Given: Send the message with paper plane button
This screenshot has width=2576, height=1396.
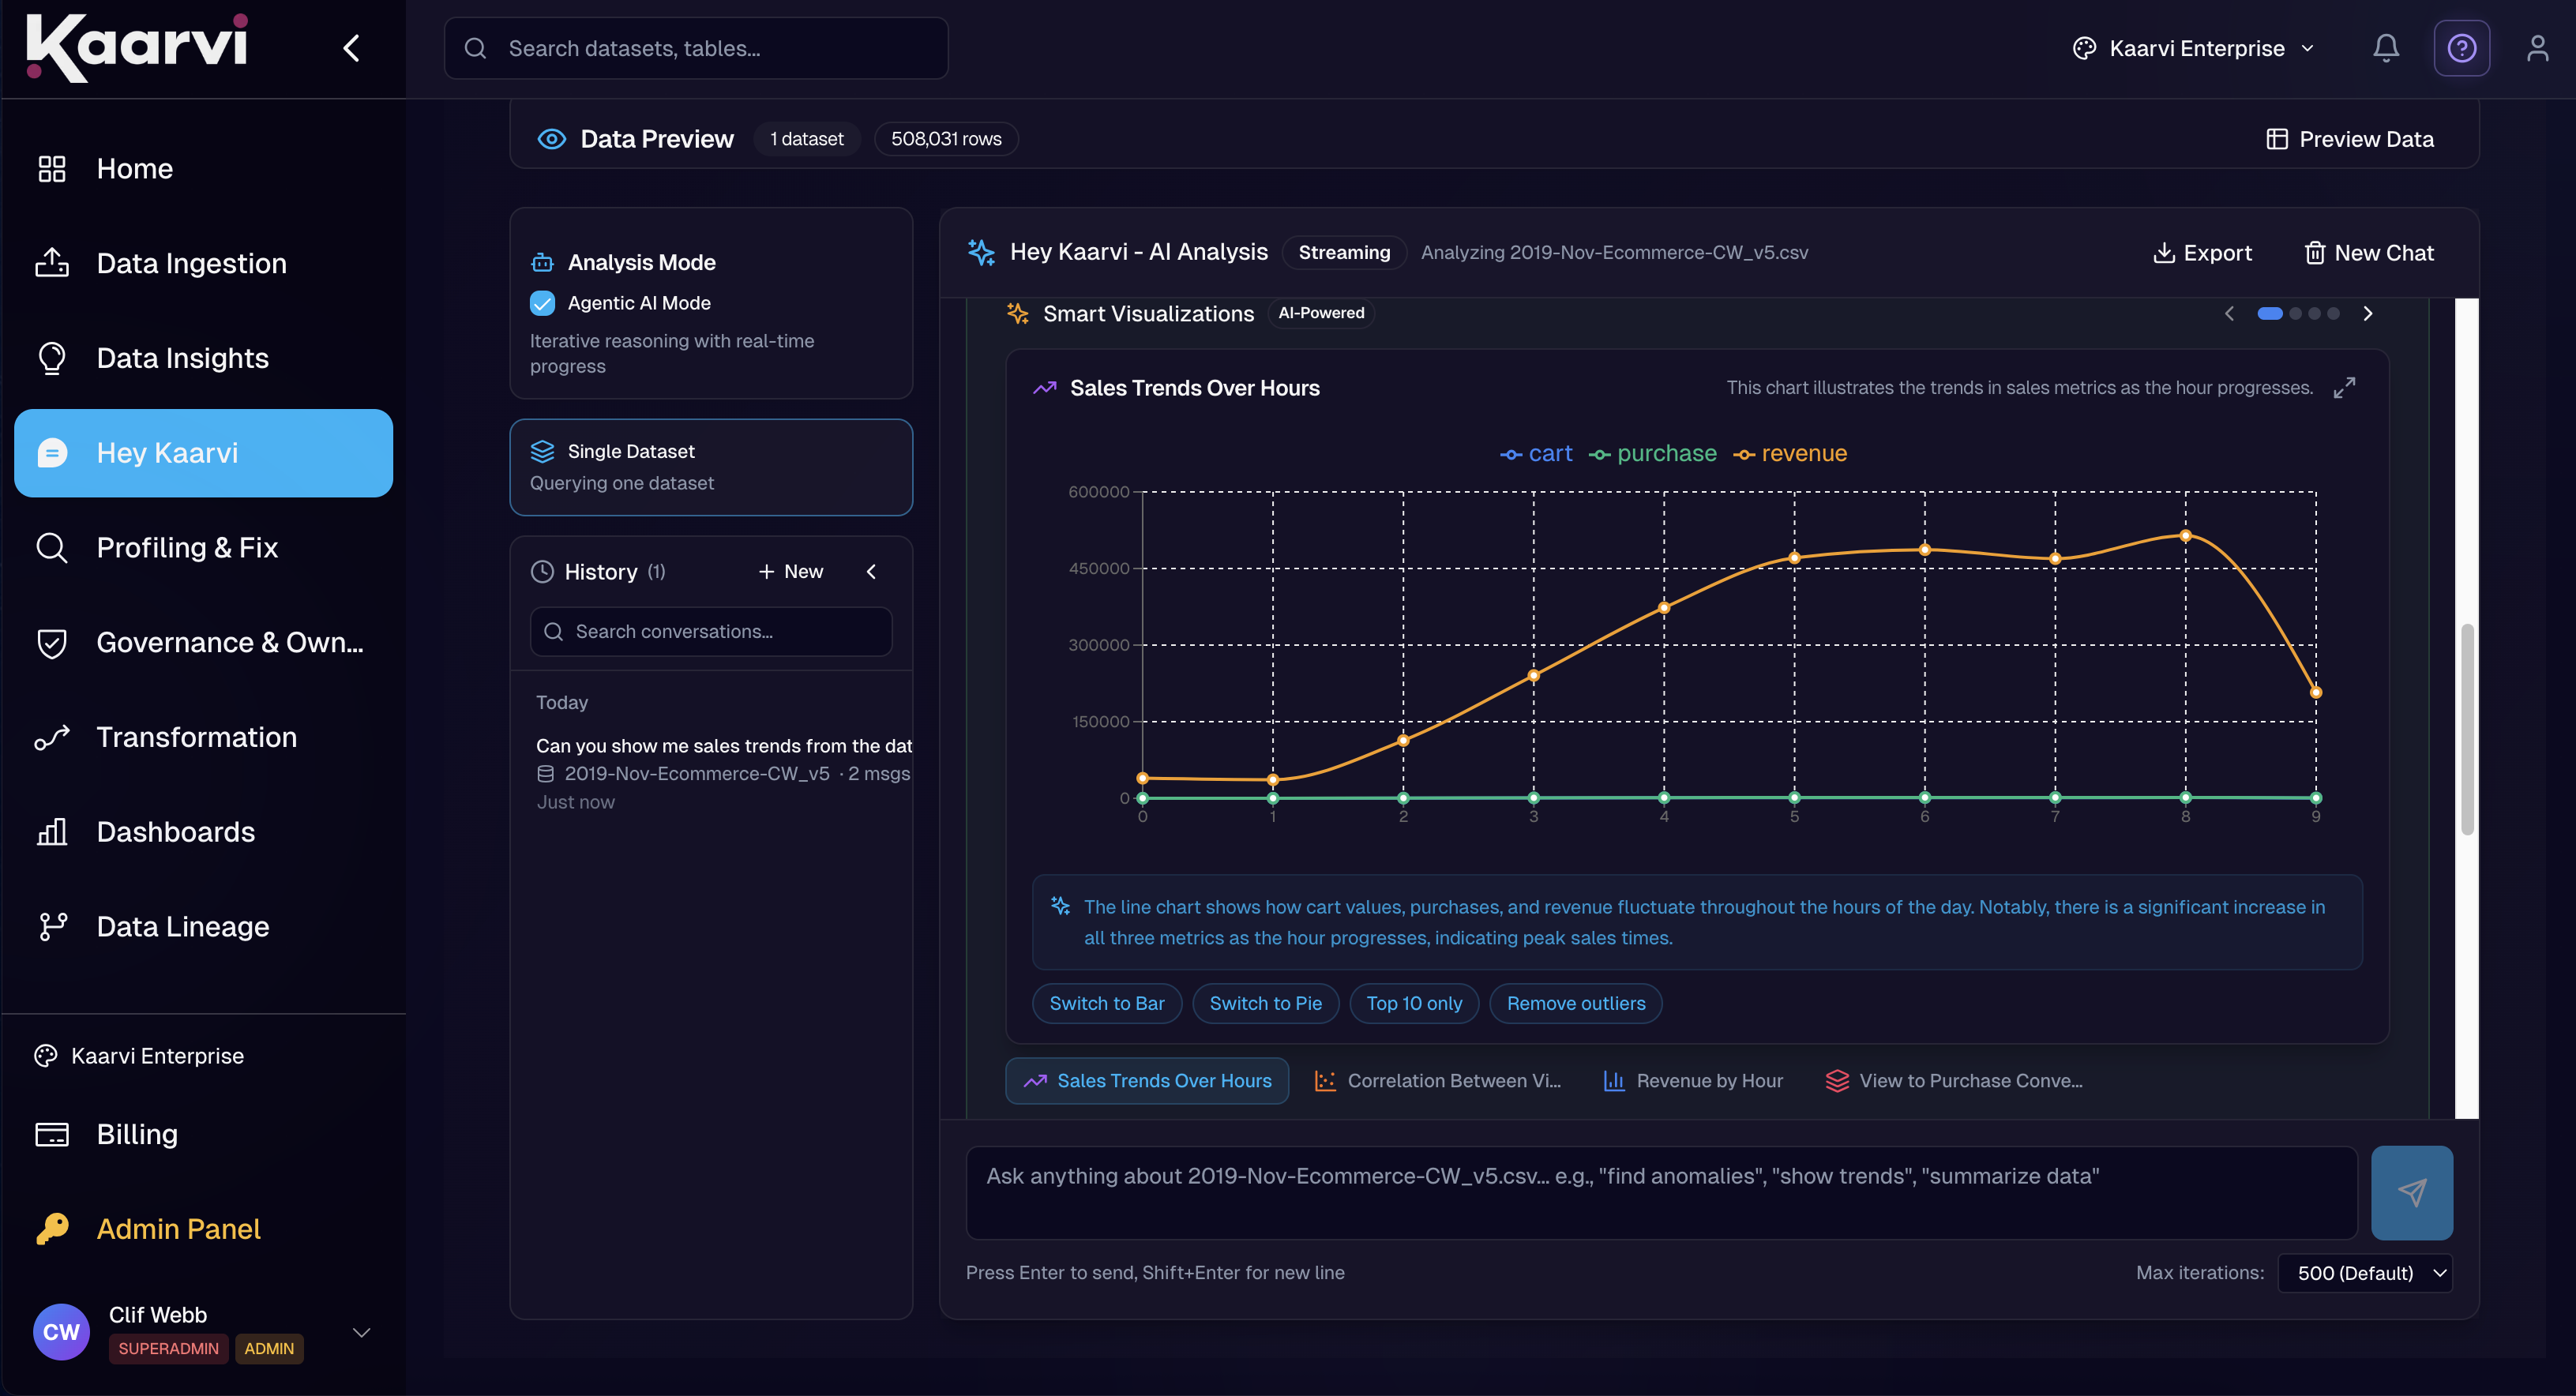Looking at the screenshot, I should coord(2411,1192).
